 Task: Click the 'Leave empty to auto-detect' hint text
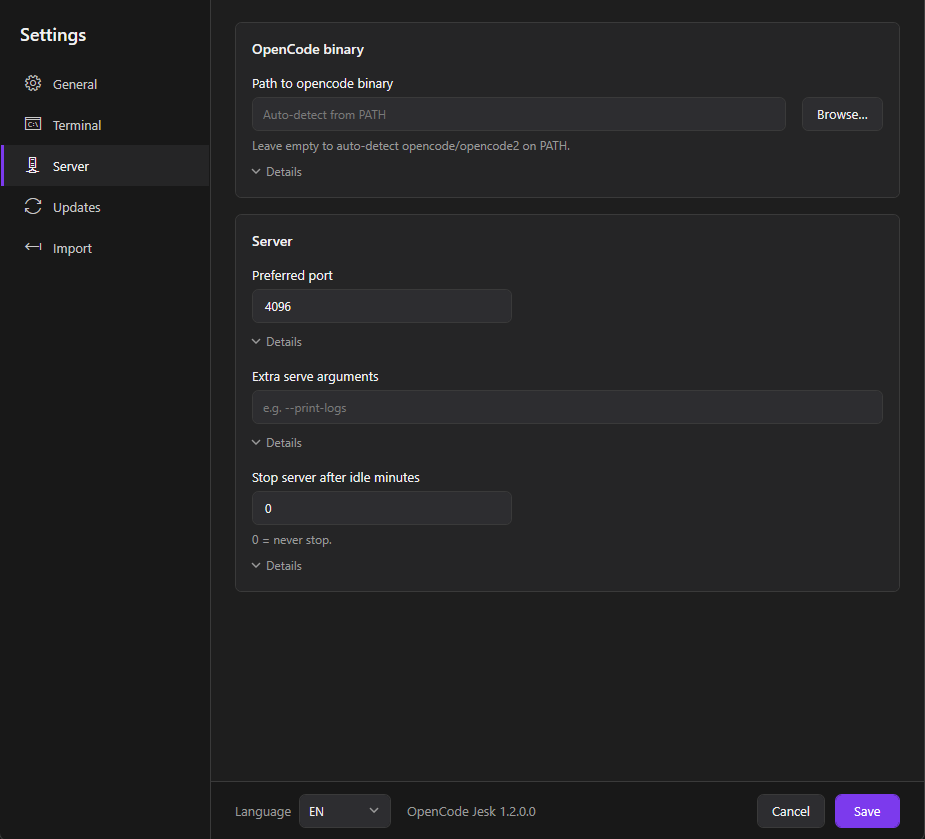point(411,146)
